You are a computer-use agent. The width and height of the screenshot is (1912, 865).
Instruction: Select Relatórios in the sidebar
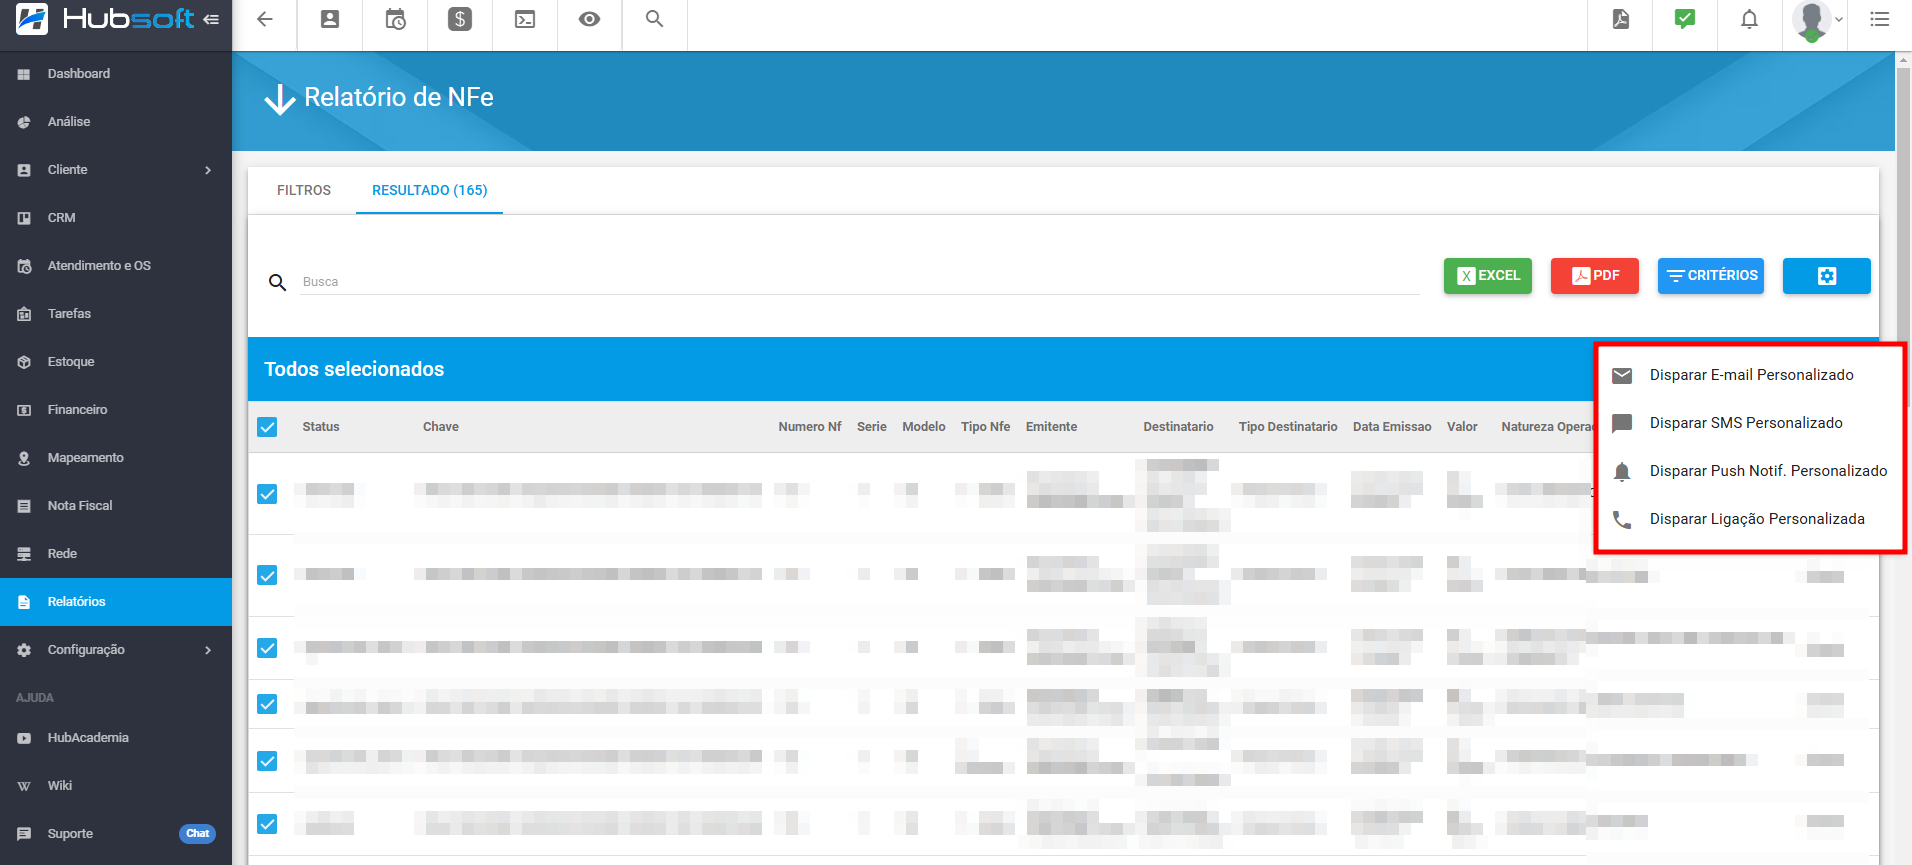tap(116, 602)
